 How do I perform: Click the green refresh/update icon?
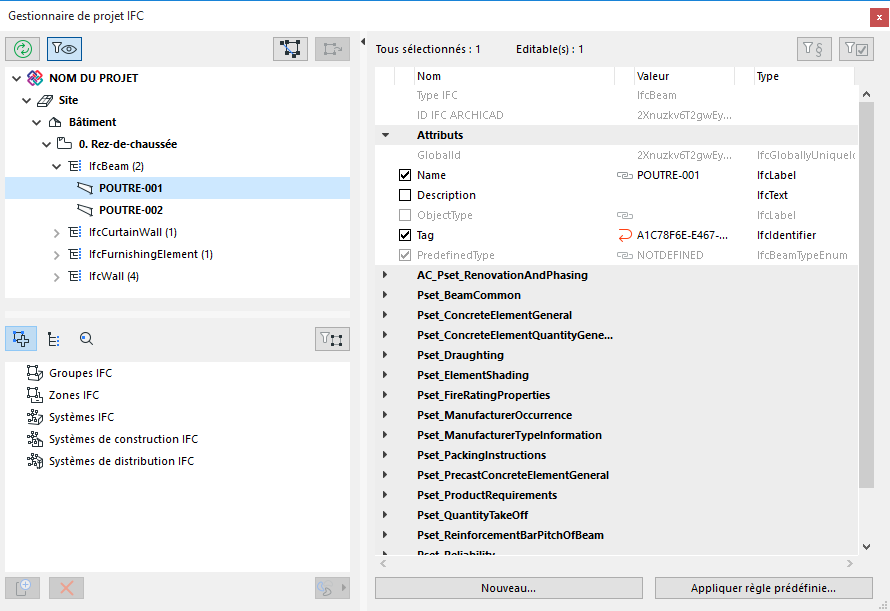point(22,49)
